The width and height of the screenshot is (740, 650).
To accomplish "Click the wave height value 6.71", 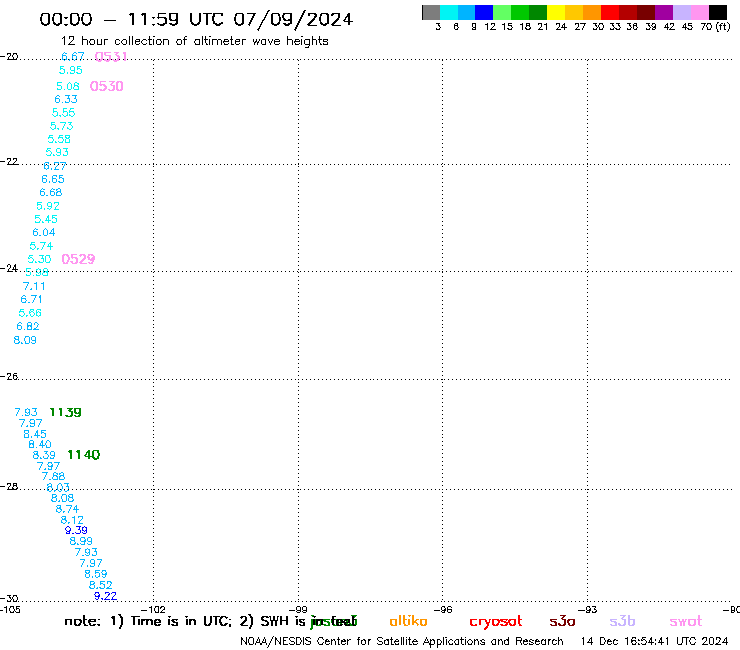I will [31, 299].
